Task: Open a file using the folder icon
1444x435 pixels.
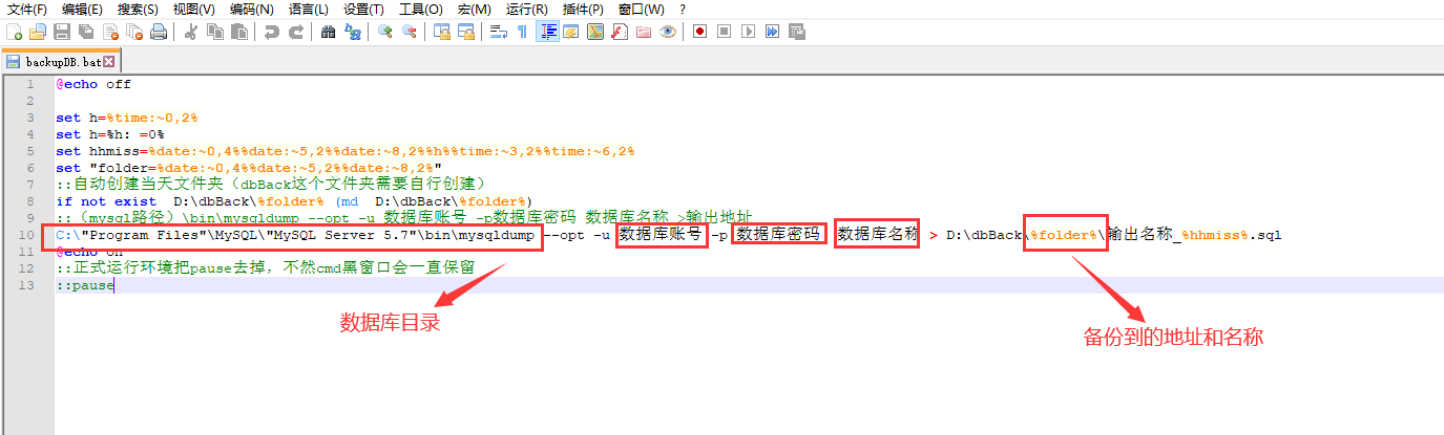Action: click(x=37, y=32)
